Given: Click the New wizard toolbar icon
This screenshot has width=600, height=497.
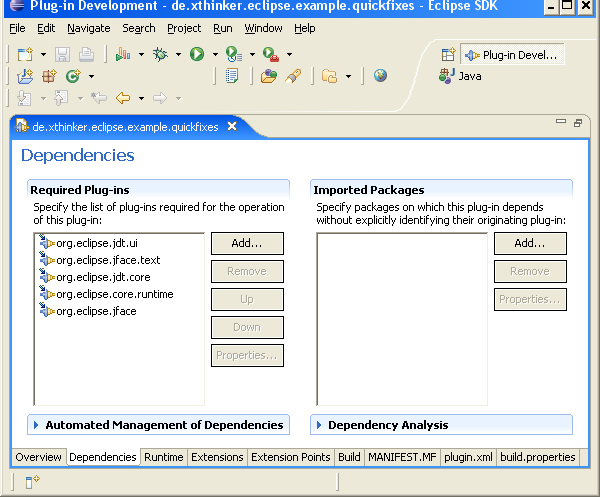Looking at the screenshot, I should click(25, 54).
